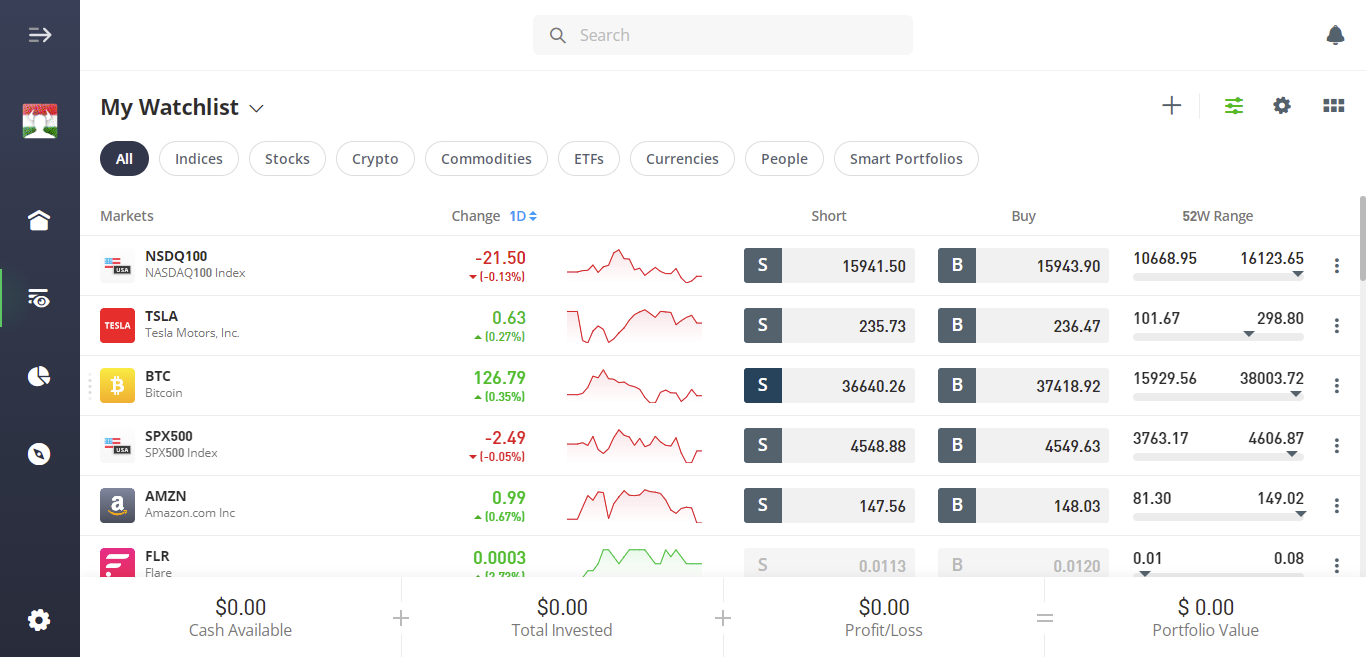Viewport: 1366px width, 657px height.
Task: Click the Discover compass sidebar icon
Action: [38, 453]
